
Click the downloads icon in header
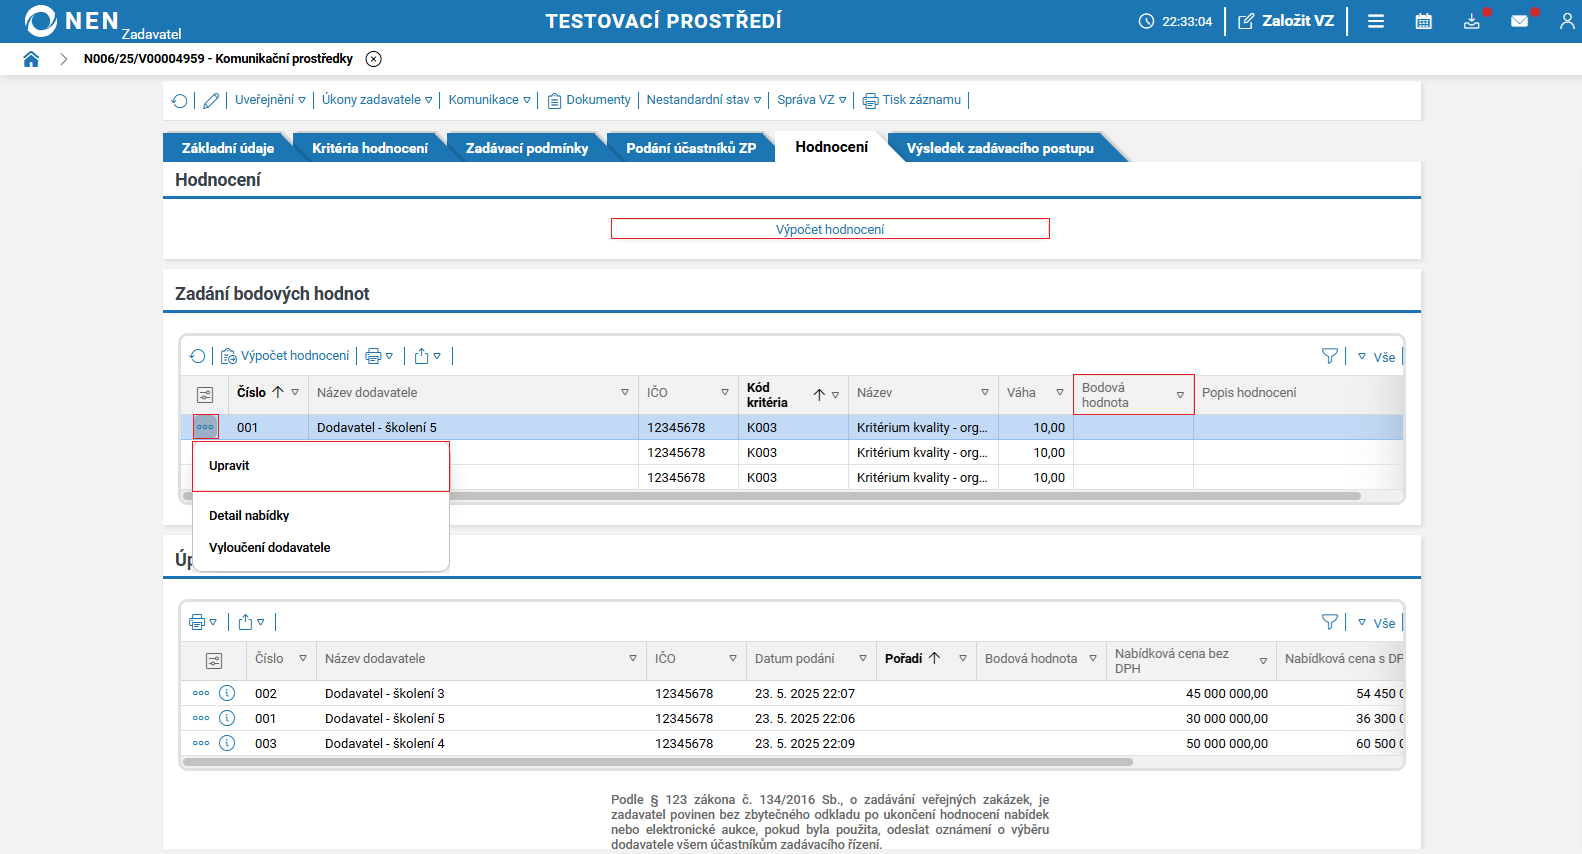1471,21
